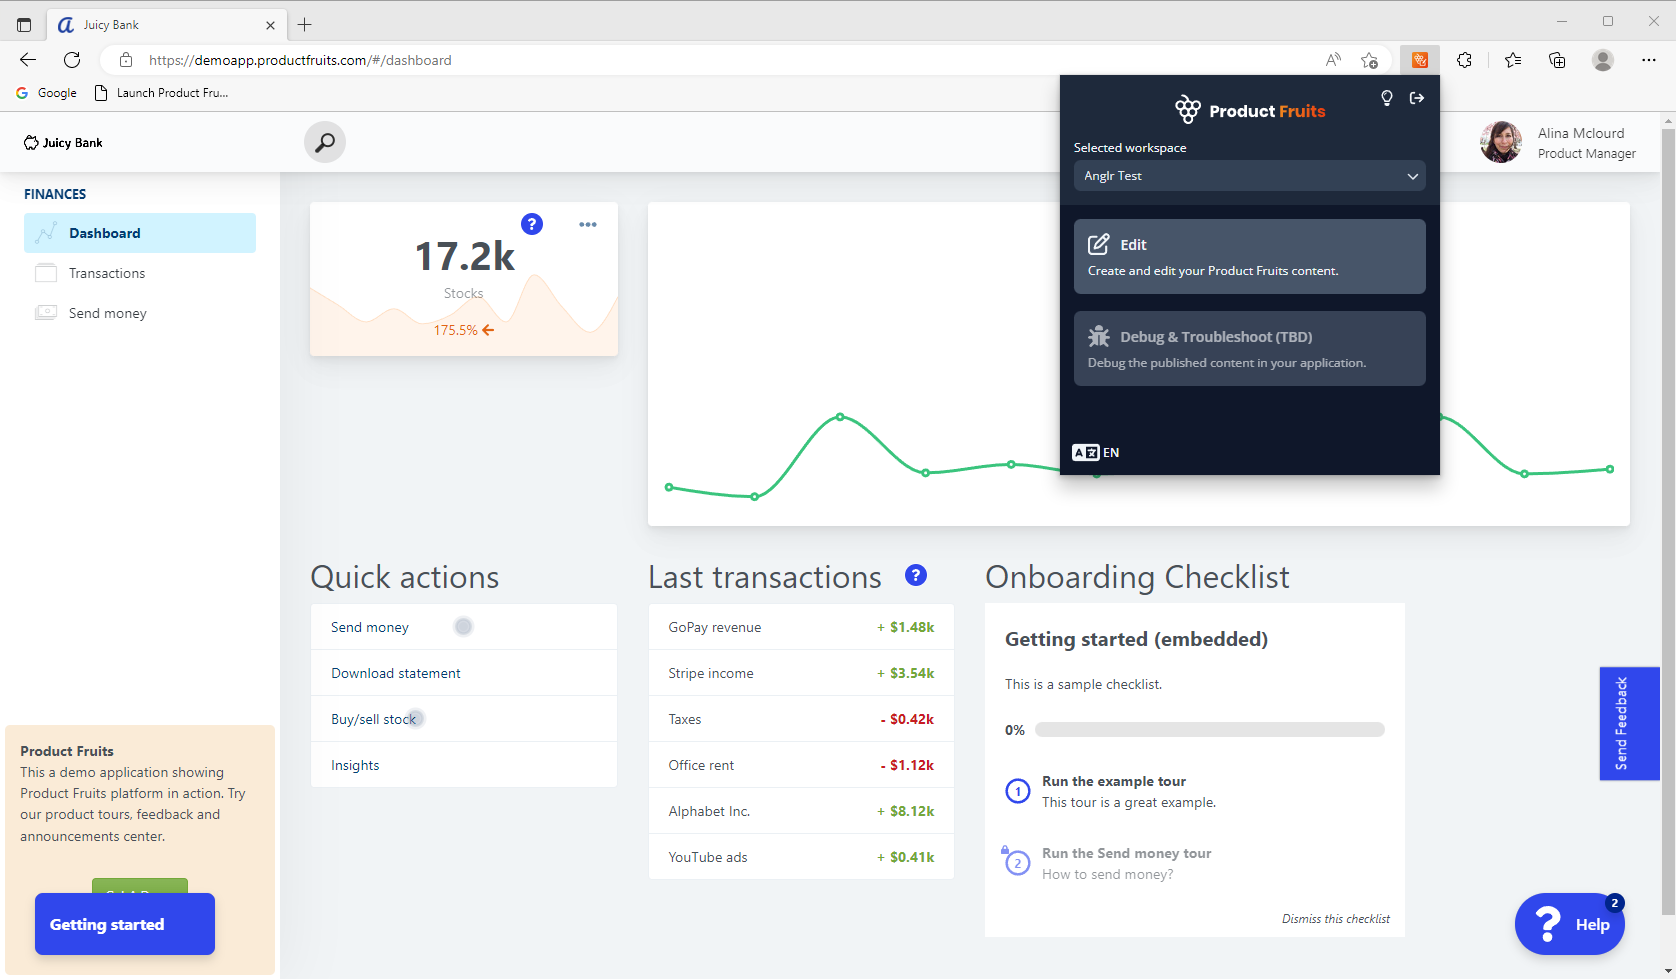
Task: Click the Edge favorites star icon
Action: (x=1512, y=60)
